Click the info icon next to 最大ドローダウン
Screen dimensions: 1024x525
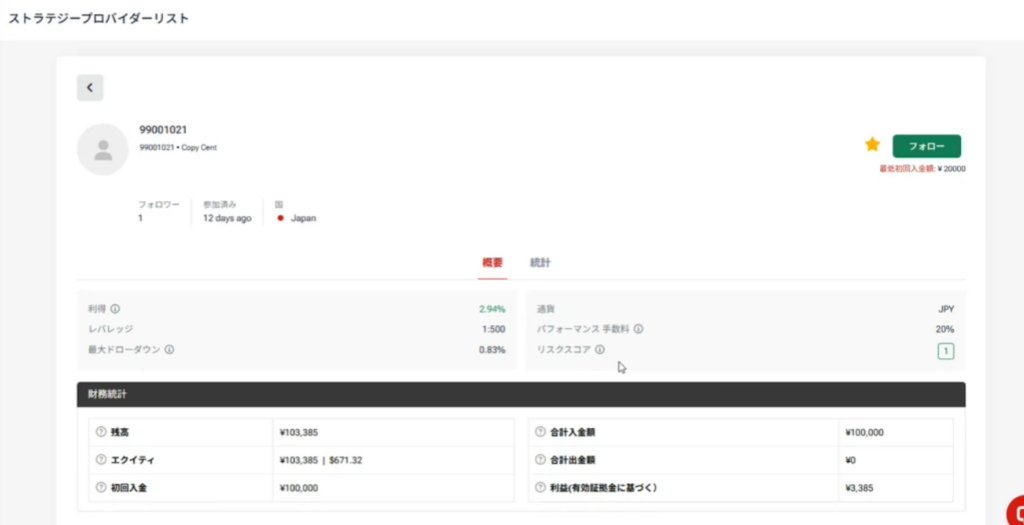tap(169, 350)
